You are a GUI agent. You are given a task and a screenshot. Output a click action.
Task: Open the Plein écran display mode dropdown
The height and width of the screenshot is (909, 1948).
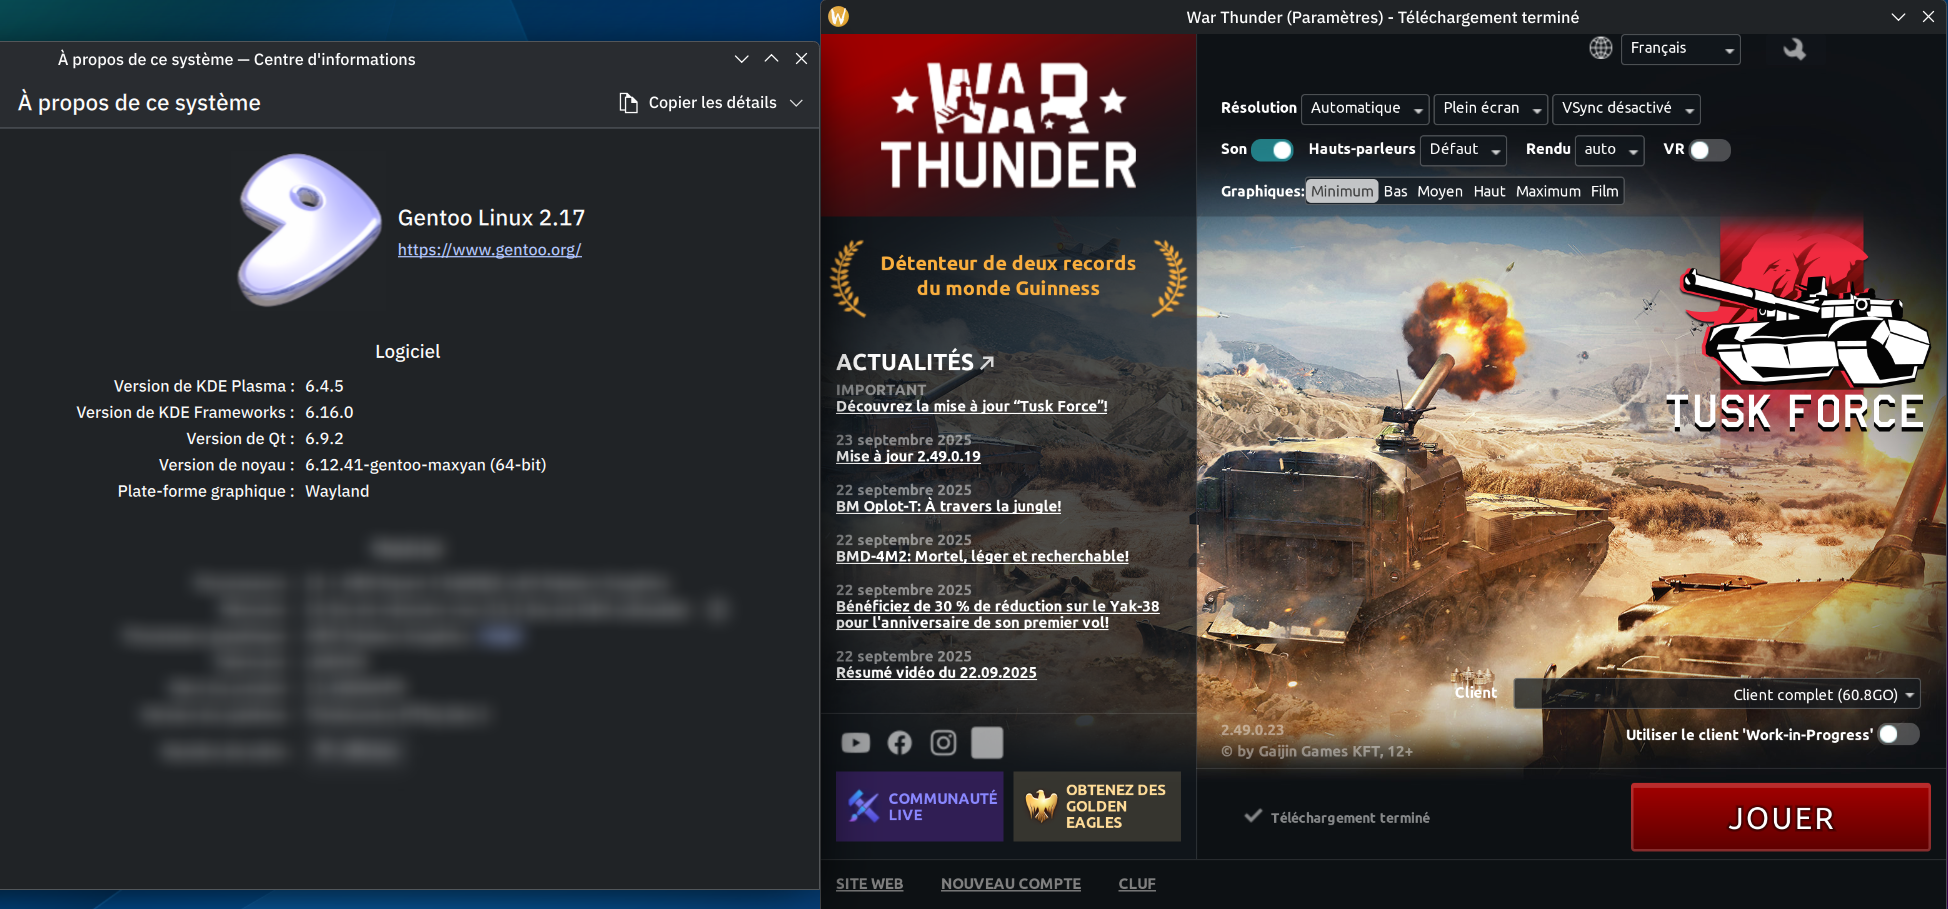coord(1490,108)
